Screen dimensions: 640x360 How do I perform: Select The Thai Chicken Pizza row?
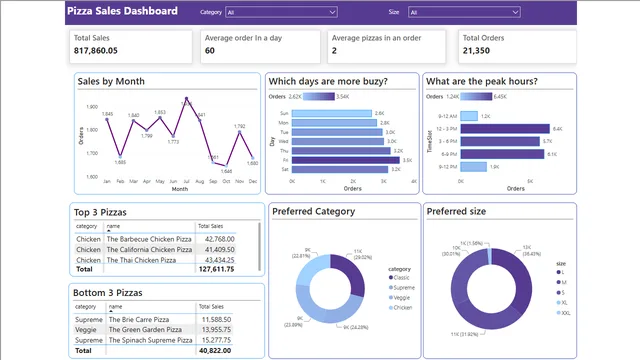[x=155, y=260]
